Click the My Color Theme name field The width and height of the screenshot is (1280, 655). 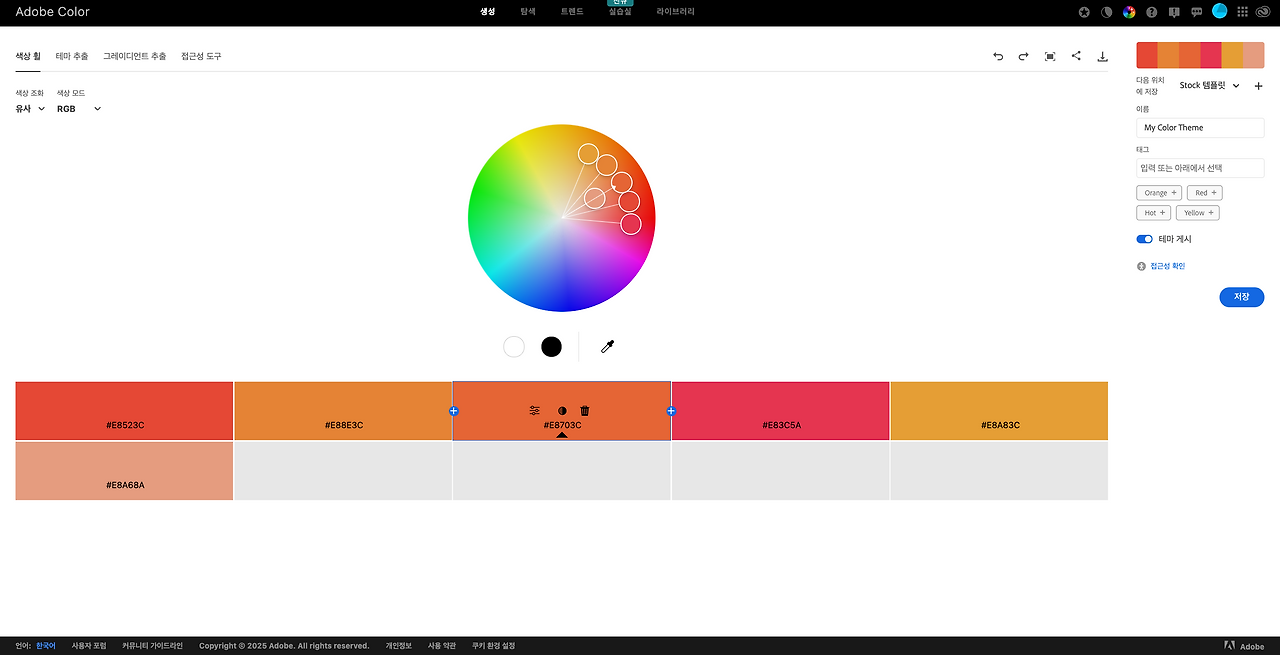1200,128
